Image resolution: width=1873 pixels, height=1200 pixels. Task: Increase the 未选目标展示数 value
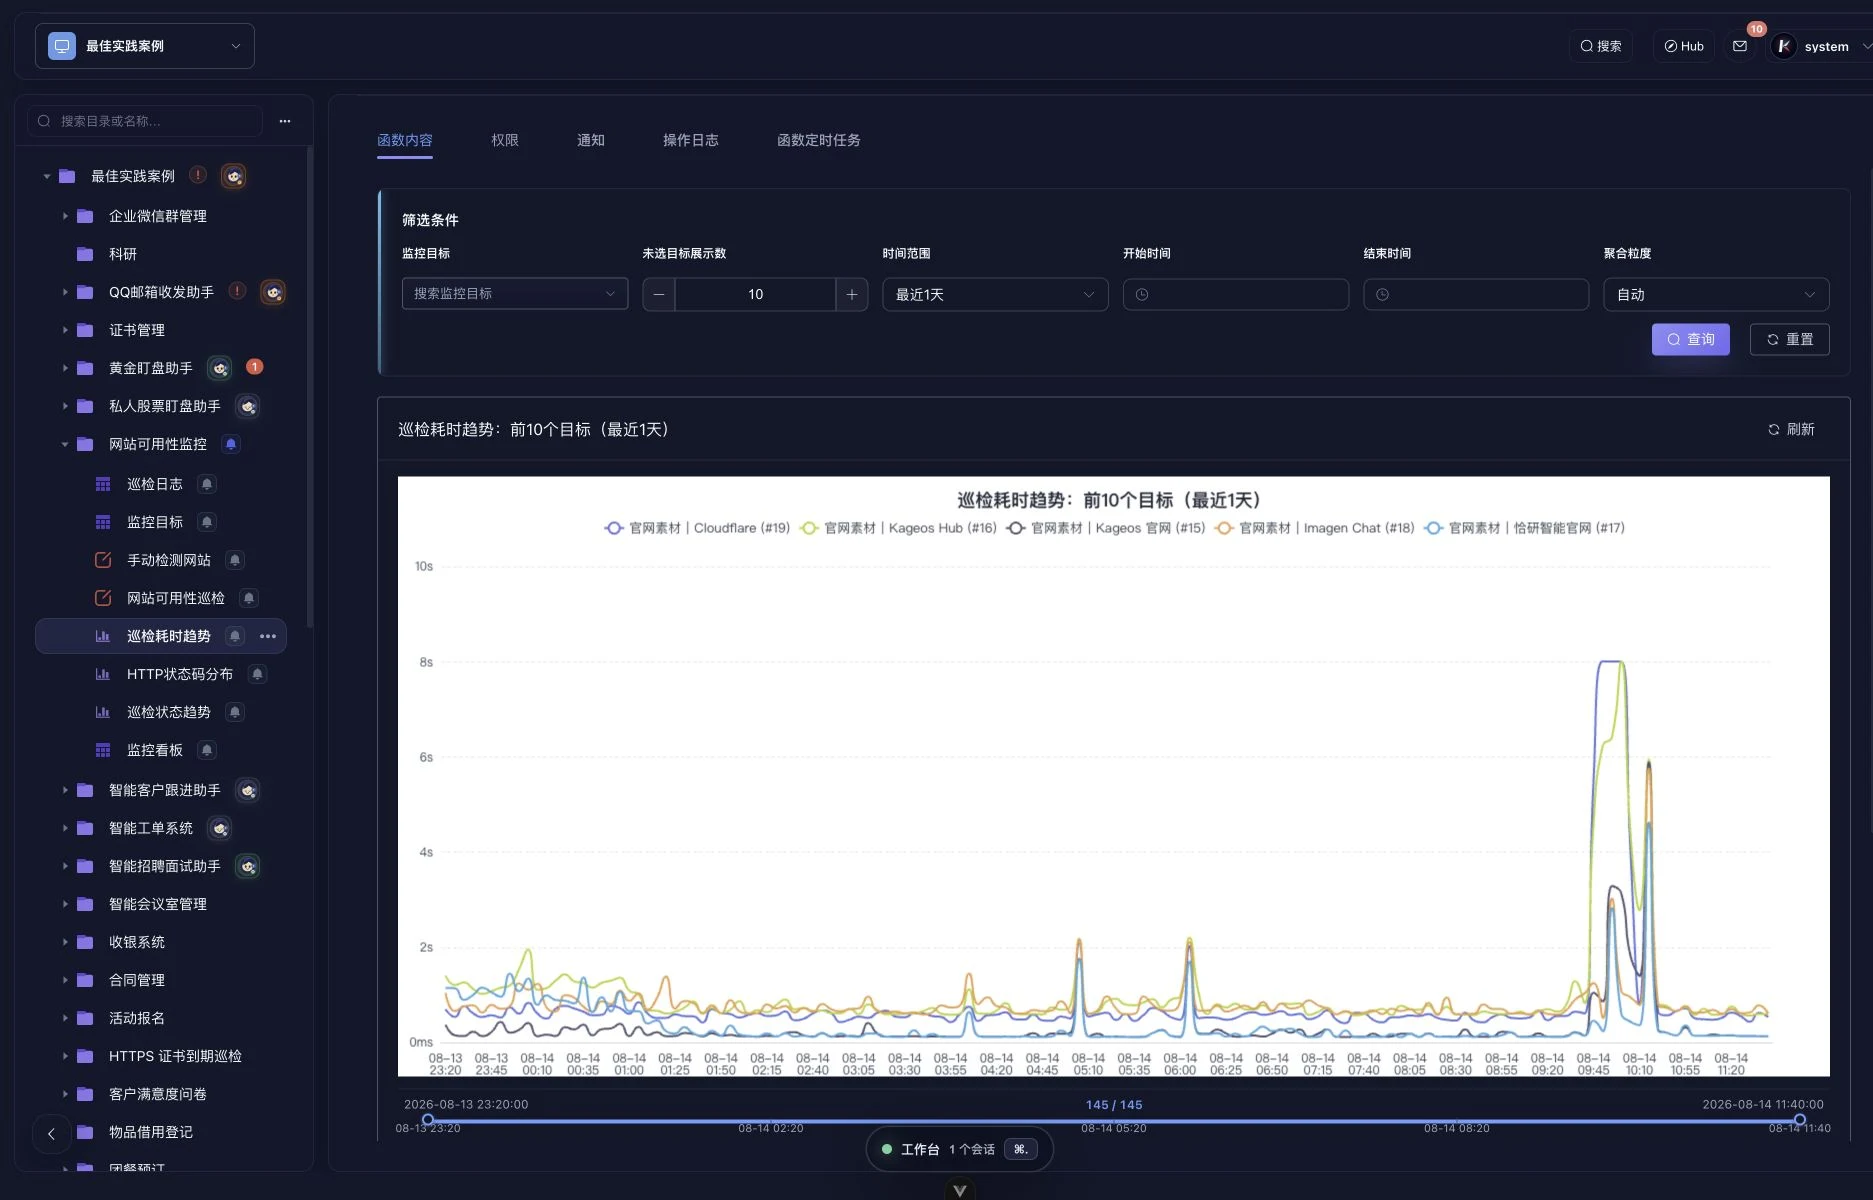click(852, 294)
